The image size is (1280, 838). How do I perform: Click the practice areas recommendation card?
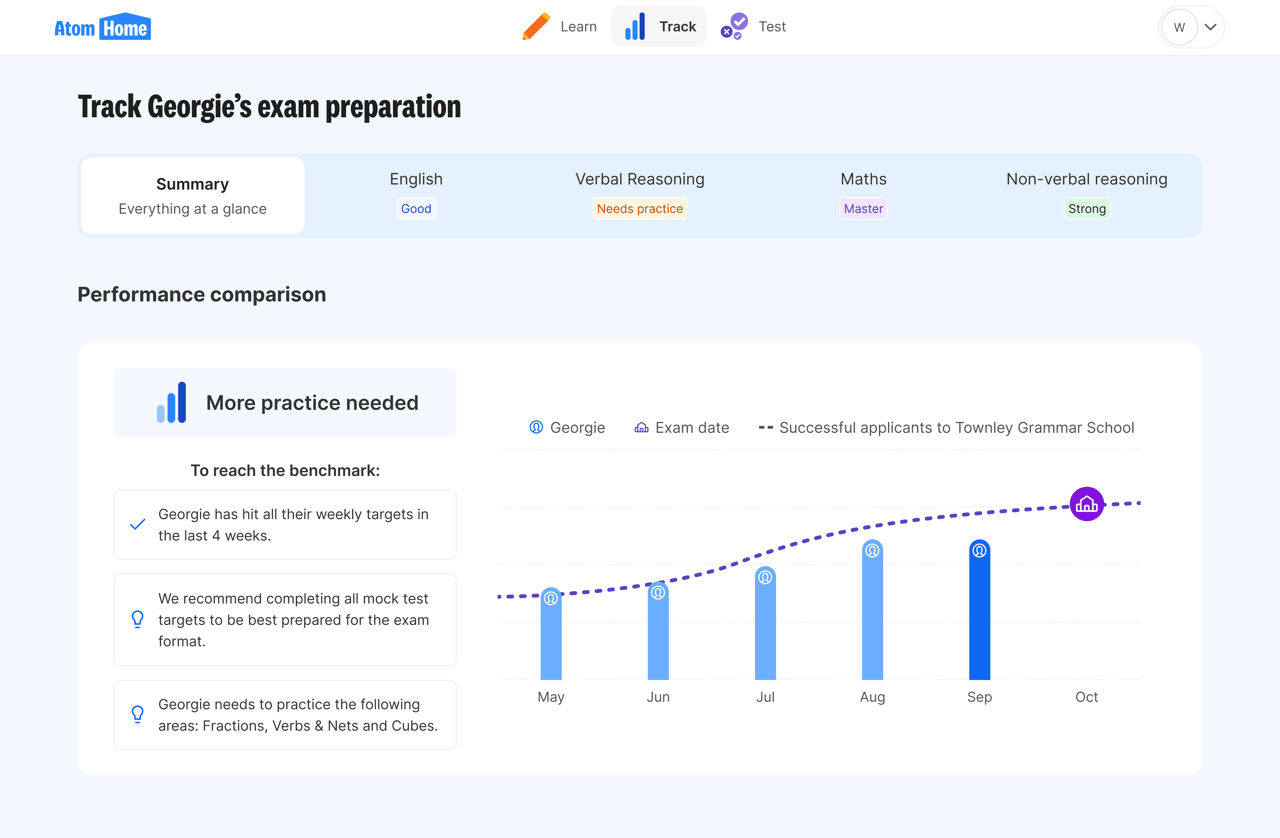coord(285,715)
